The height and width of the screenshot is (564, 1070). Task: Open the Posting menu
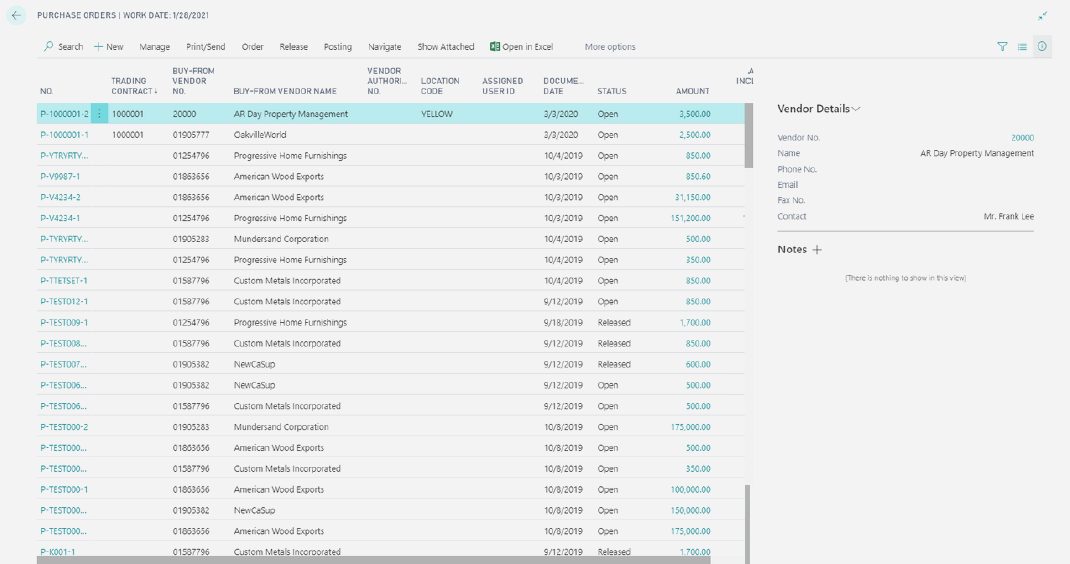pyautogui.click(x=337, y=47)
